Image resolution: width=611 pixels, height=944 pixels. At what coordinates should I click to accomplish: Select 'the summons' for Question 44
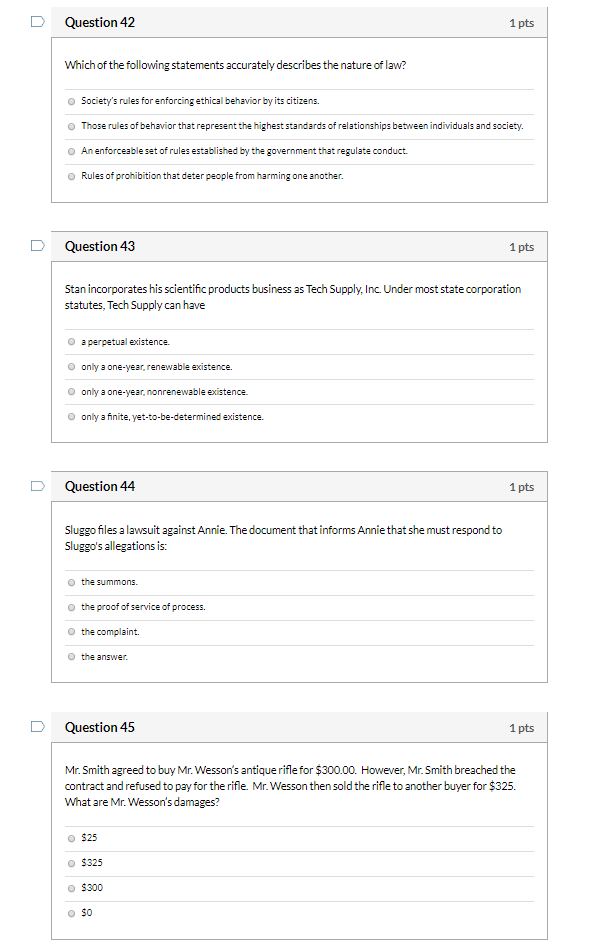click(x=71, y=581)
